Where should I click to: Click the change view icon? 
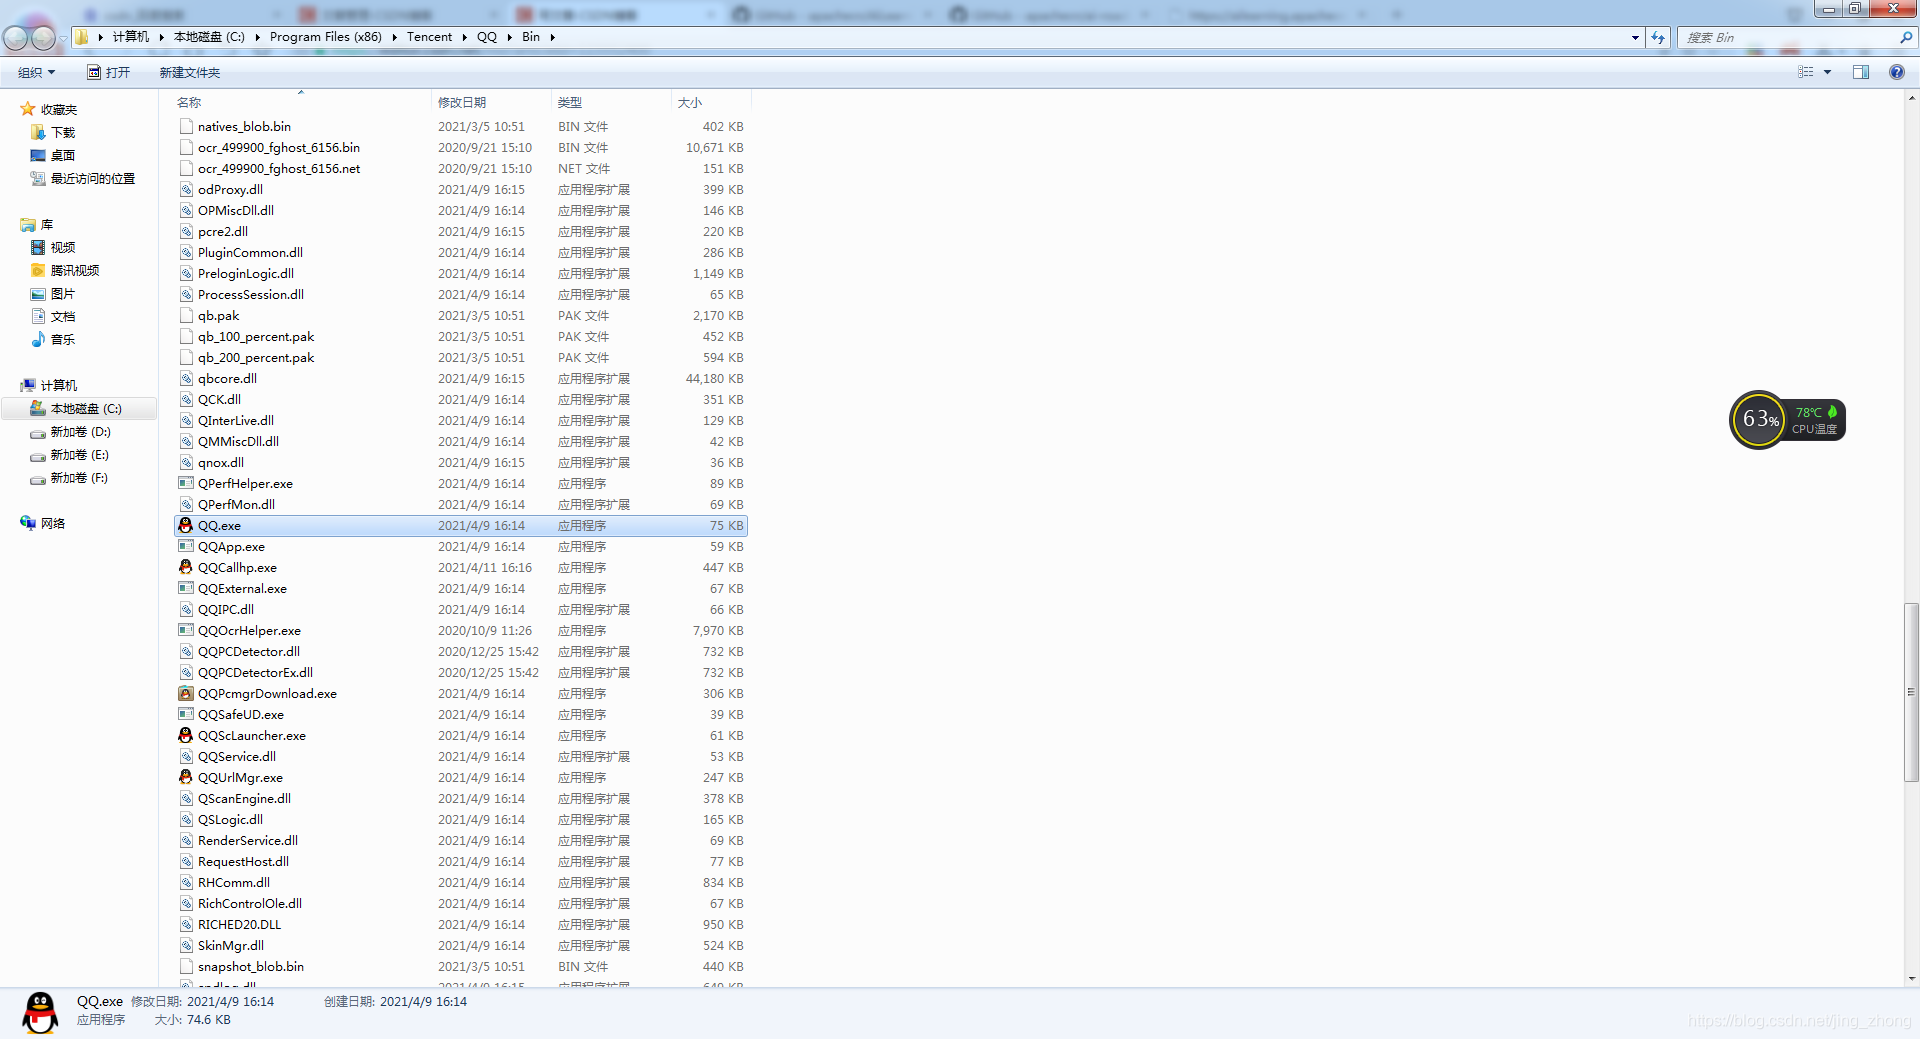(1806, 72)
